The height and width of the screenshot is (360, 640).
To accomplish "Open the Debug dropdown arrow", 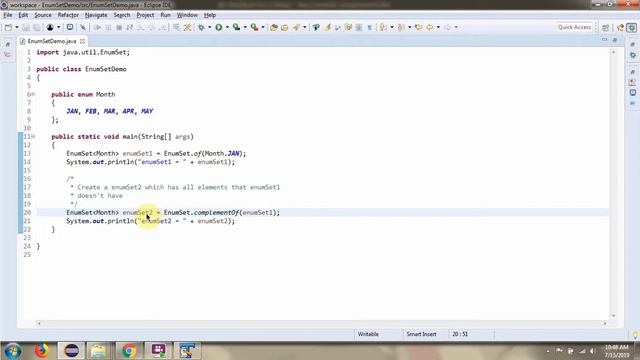I will point(210,27).
